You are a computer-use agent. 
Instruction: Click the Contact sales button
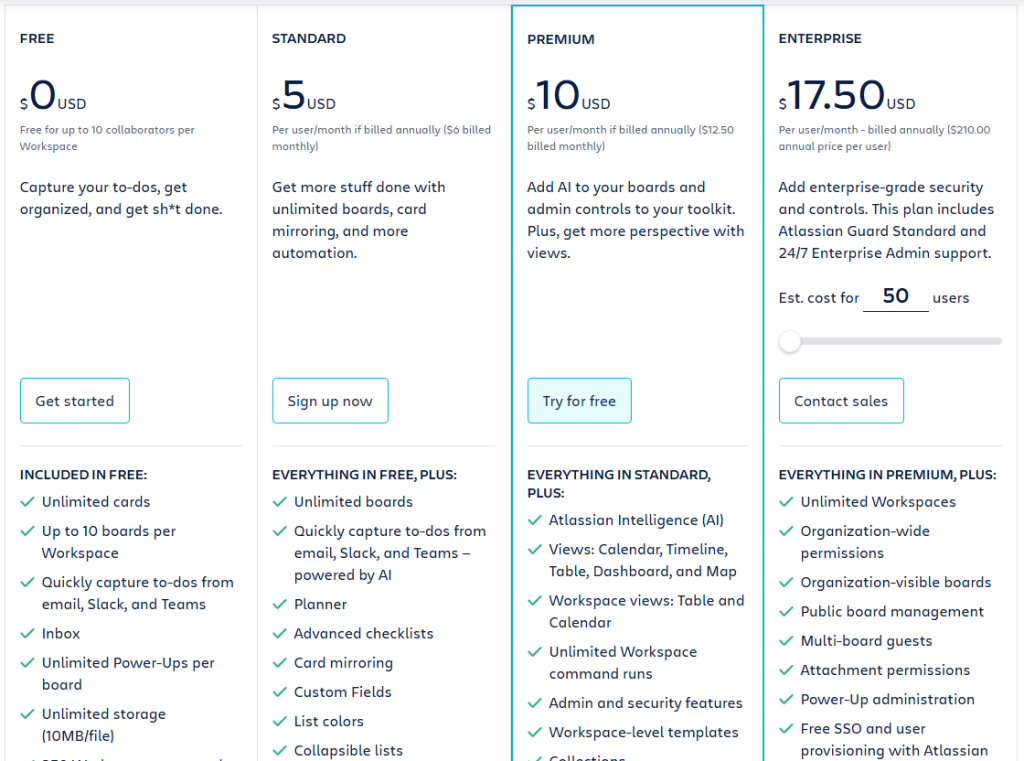click(x=841, y=401)
